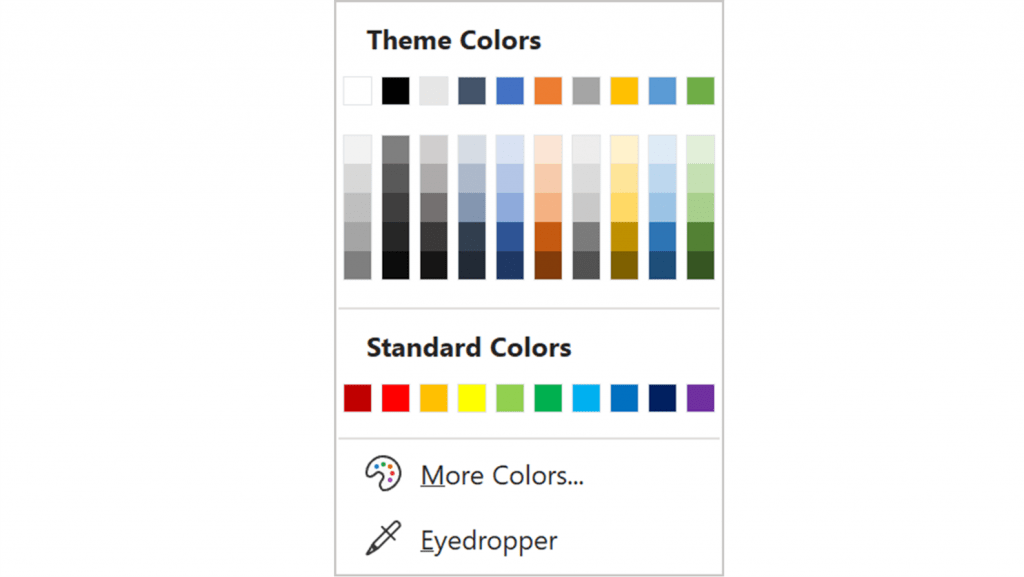Pick the dark blue theme color
This screenshot has height=577, width=1024.
pos(471,90)
